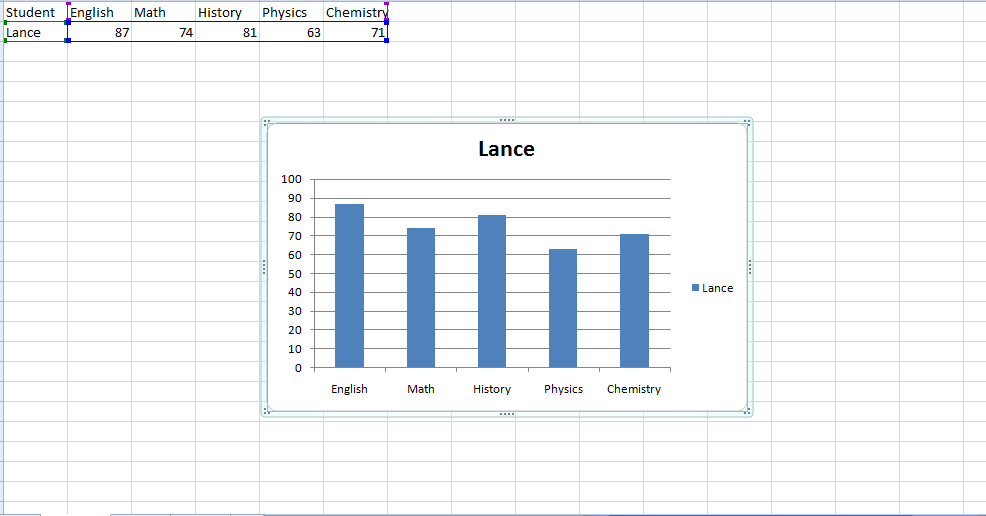Image resolution: width=986 pixels, height=516 pixels.
Task: Click the chart's top-center sizing handle
Action: coord(507,120)
